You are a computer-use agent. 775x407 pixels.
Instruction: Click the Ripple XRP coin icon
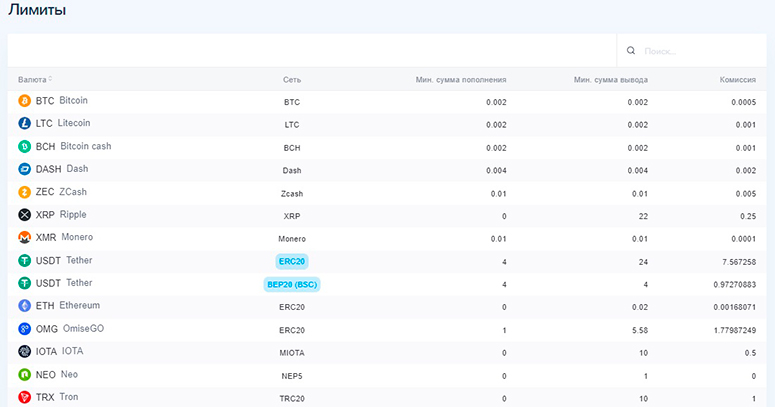coord(24,215)
